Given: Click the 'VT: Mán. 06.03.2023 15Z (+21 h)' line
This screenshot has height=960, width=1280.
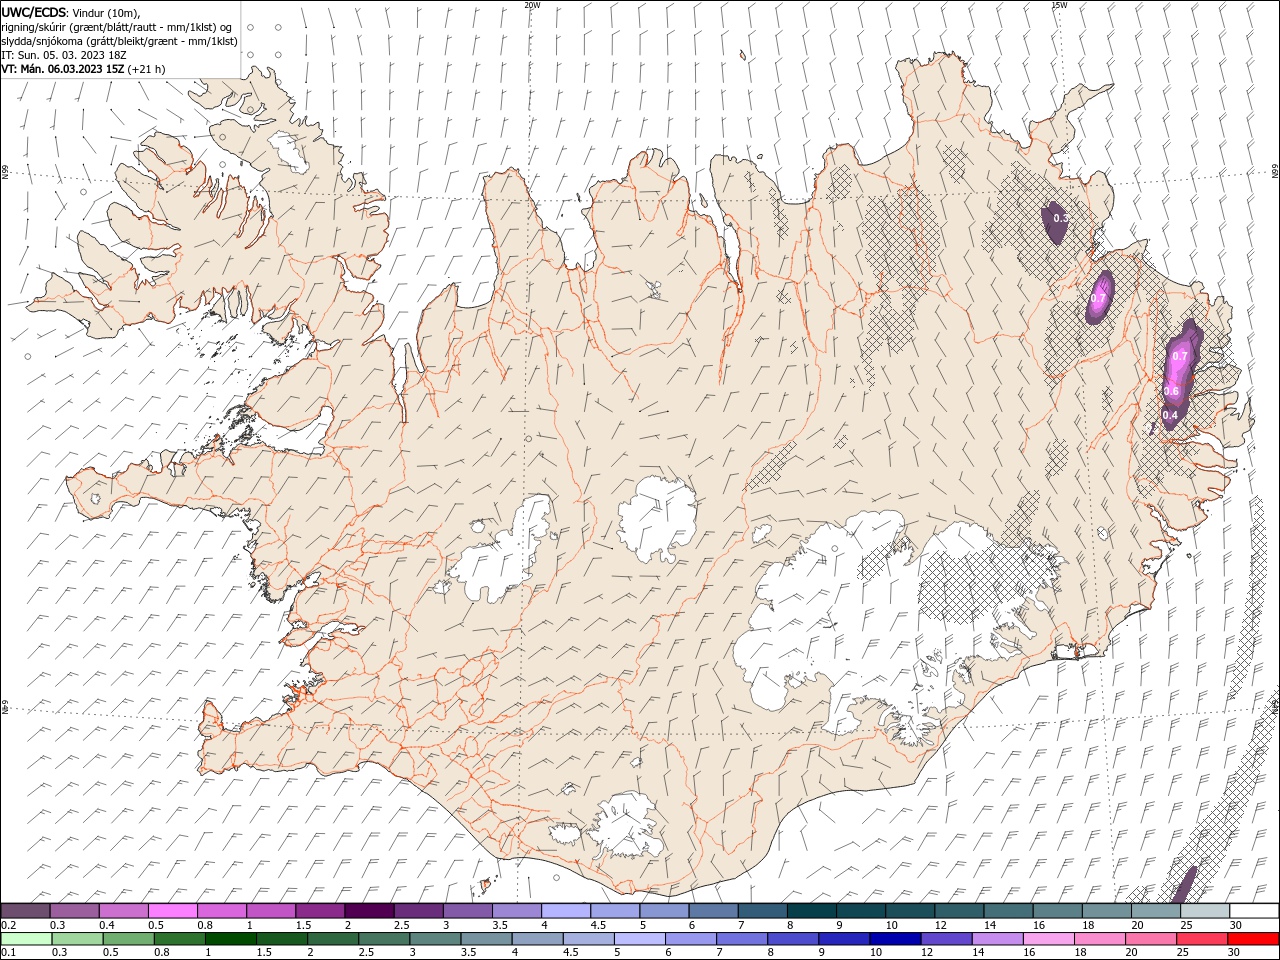Looking at the screenshot, I should (84, 69).
